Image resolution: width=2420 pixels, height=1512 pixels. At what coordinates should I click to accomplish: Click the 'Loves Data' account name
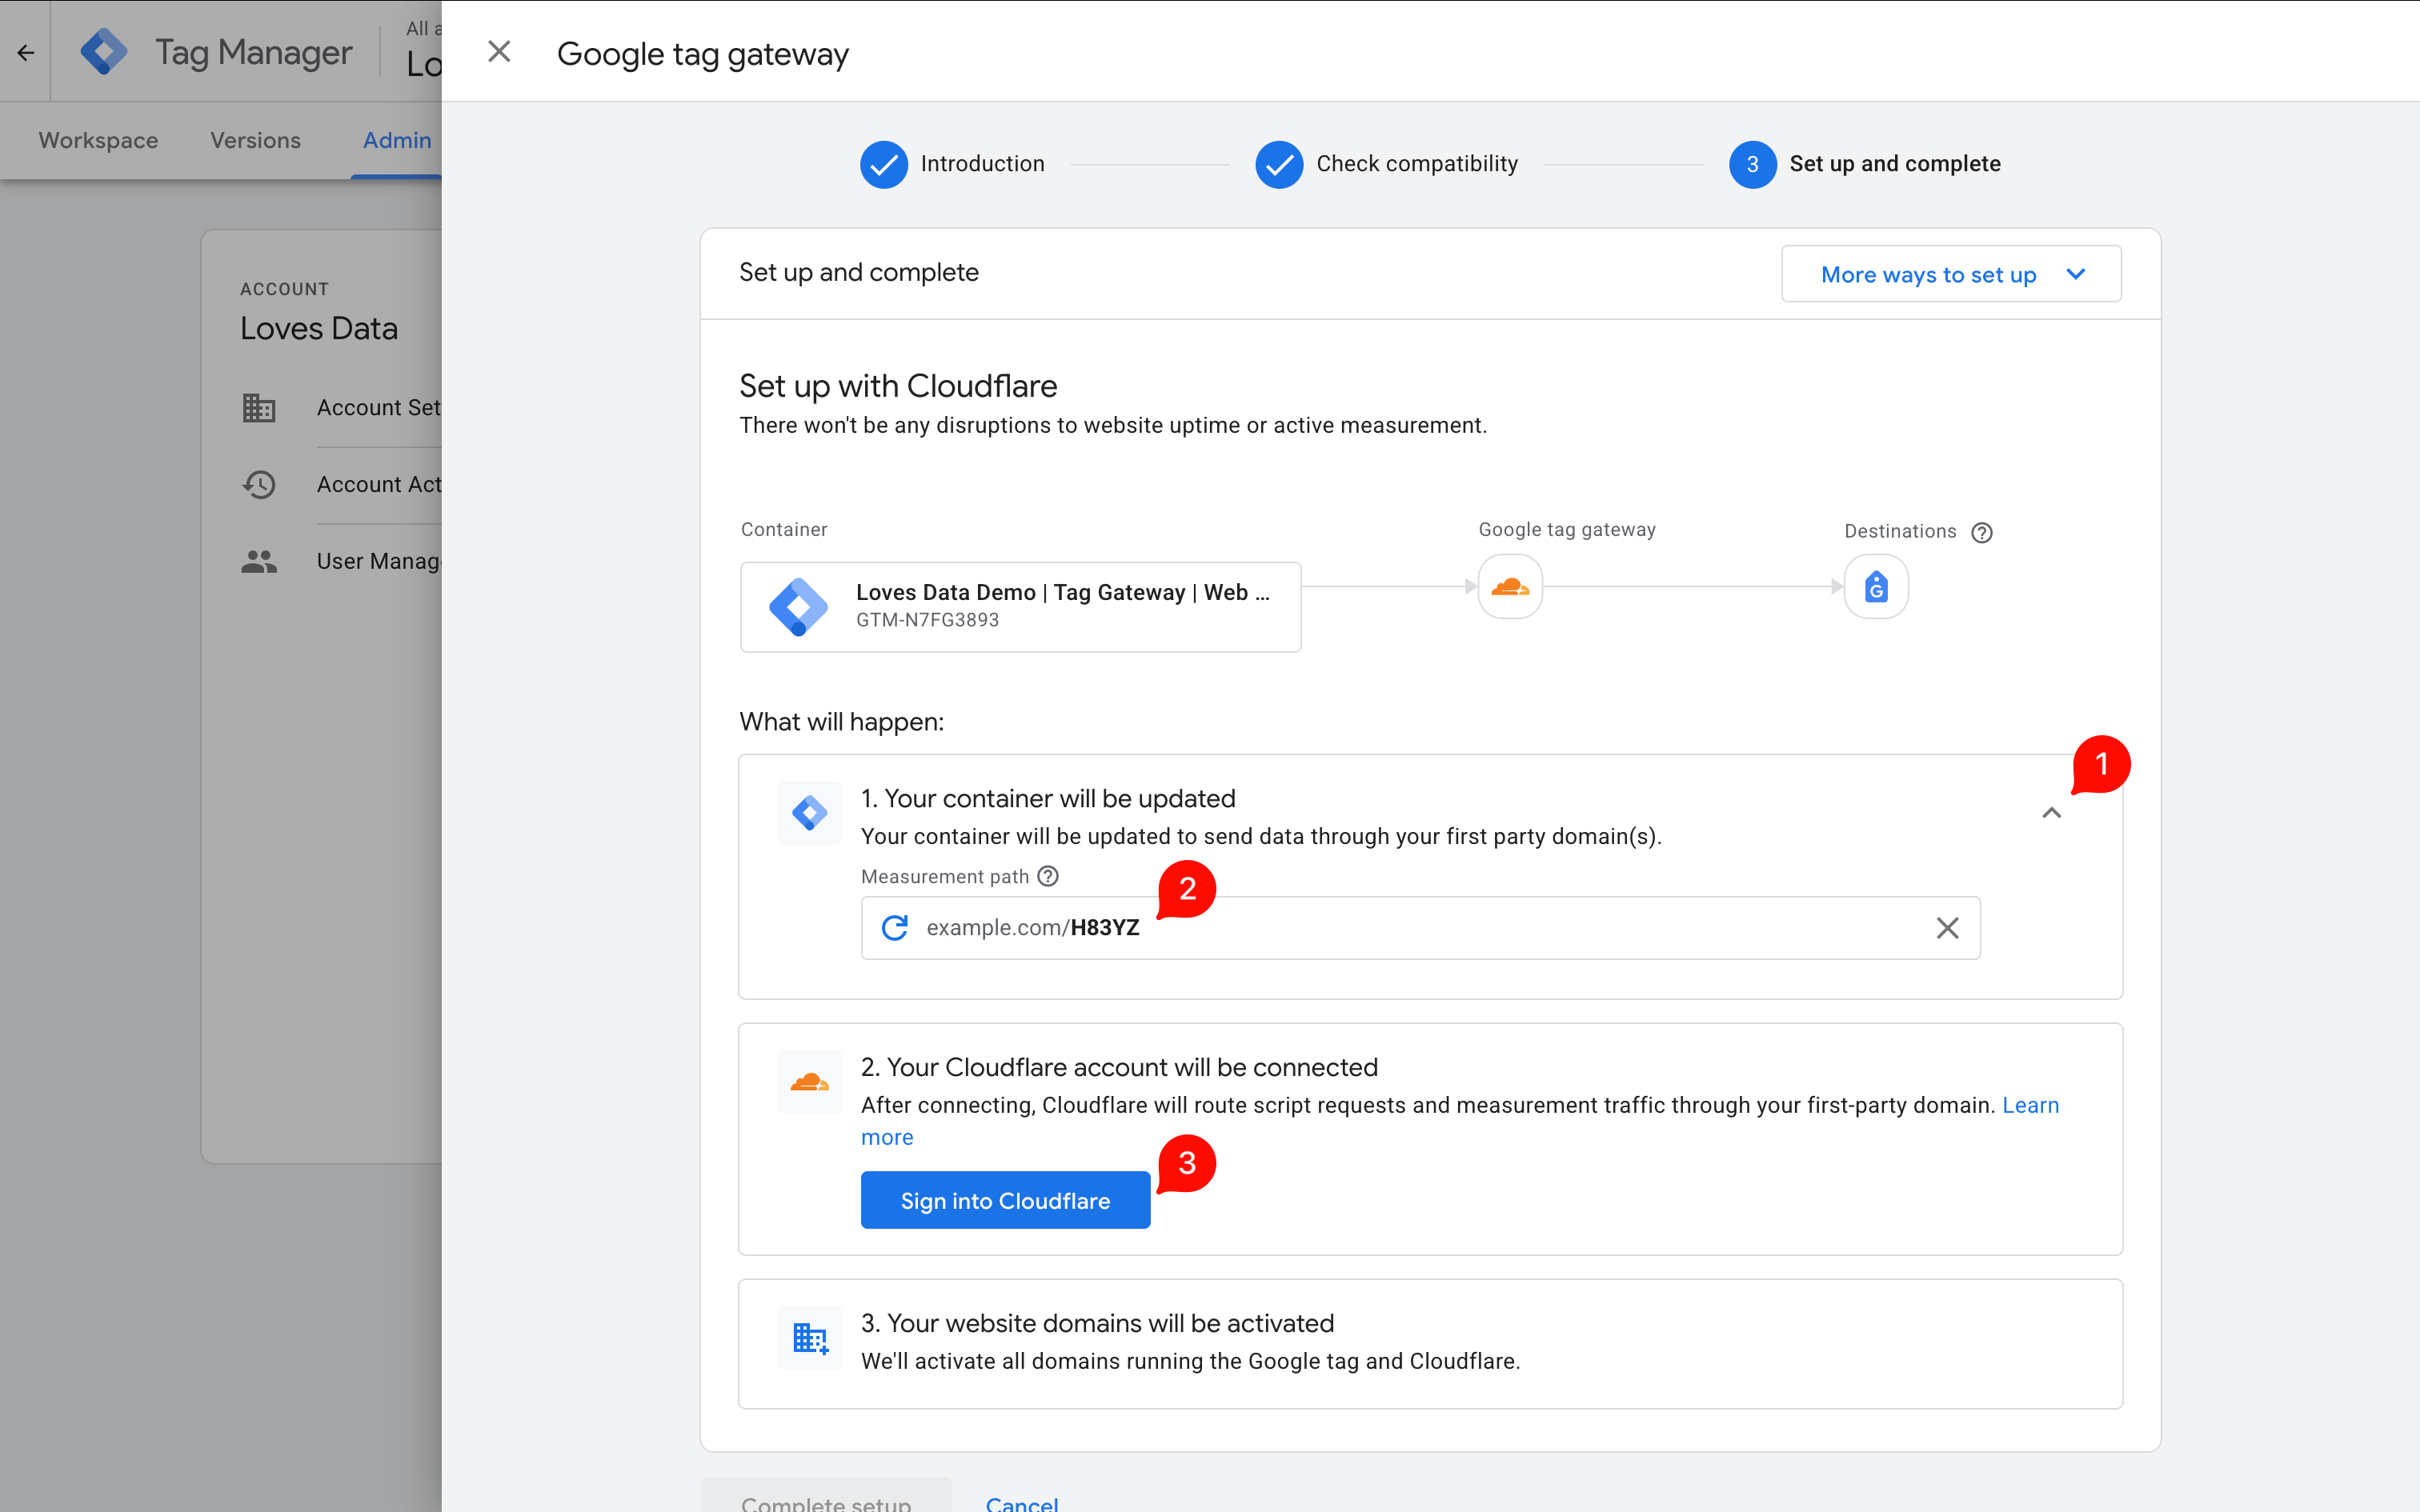[x=319, y=328]
